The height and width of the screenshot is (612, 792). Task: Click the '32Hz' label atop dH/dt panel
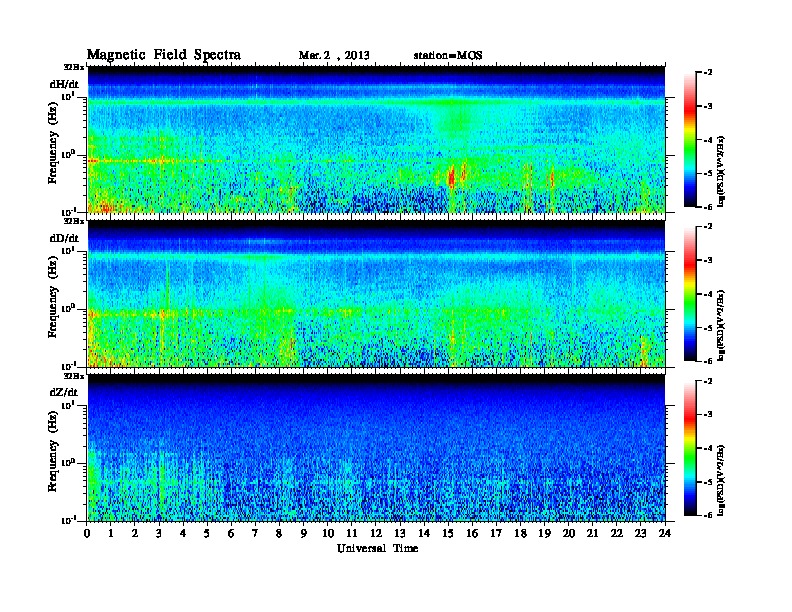74,67
